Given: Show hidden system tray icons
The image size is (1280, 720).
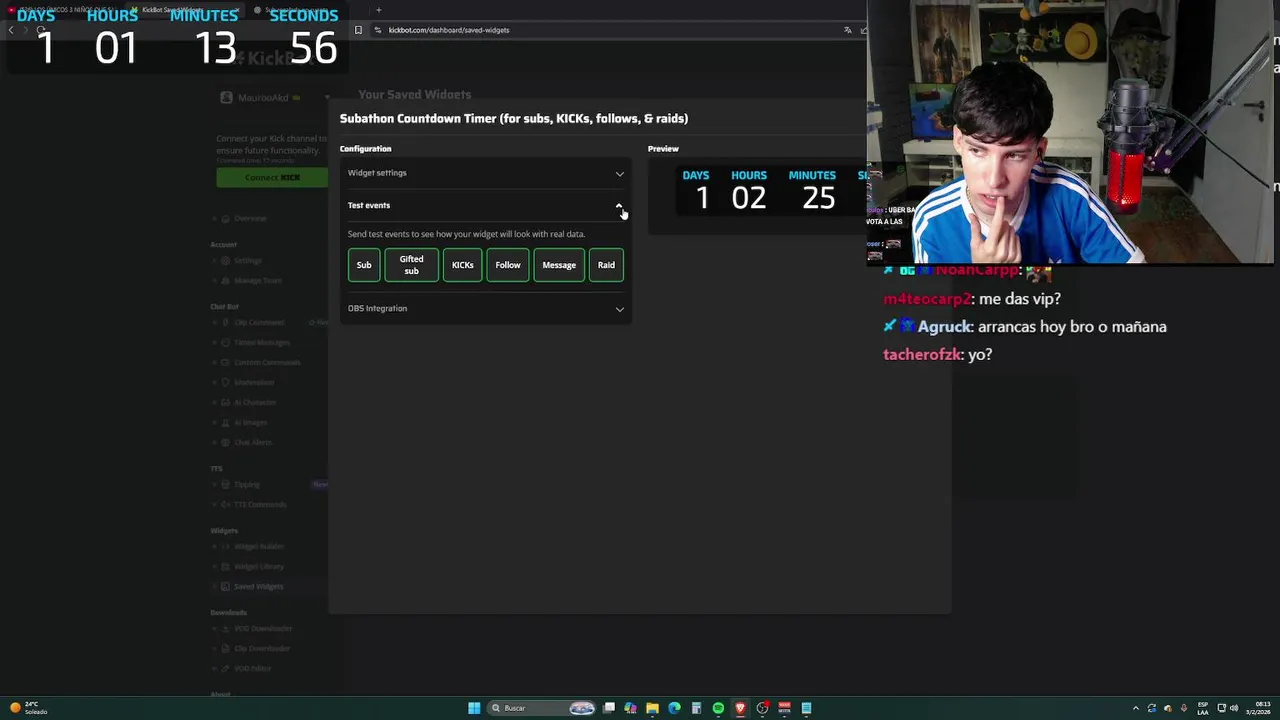Looking at the screenshot, I should 1135,708.
